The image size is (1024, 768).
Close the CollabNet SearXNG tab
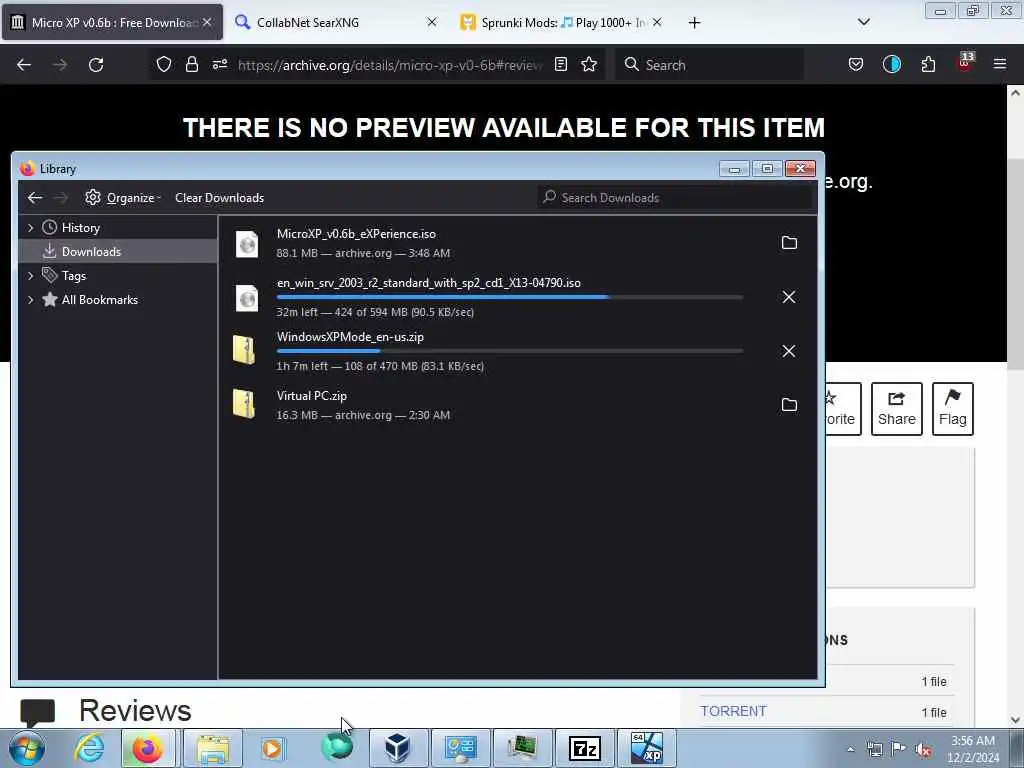tap(432, 22)
